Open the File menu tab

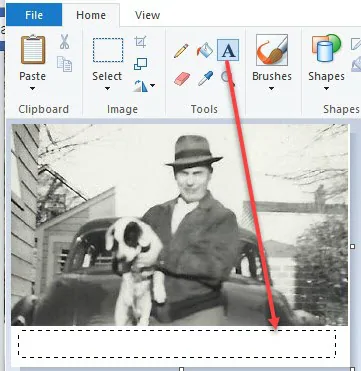pyautogui.click(x=34, y=15)
